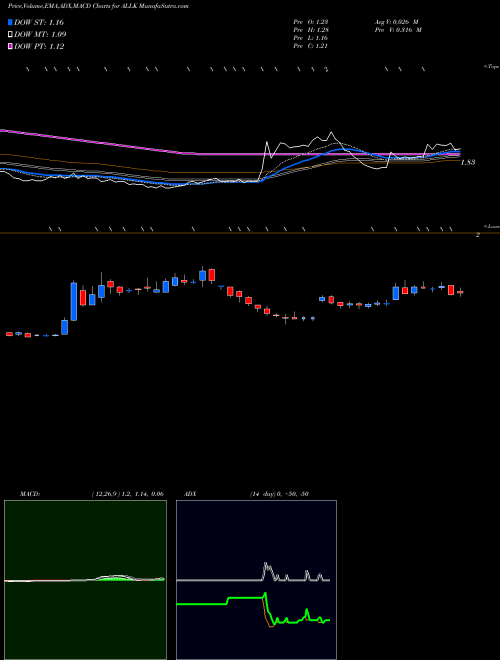This screenshot has width=500, height=660.
Task: Click the magenta DOW PT legend swatch
Action: tap(10, 47)
